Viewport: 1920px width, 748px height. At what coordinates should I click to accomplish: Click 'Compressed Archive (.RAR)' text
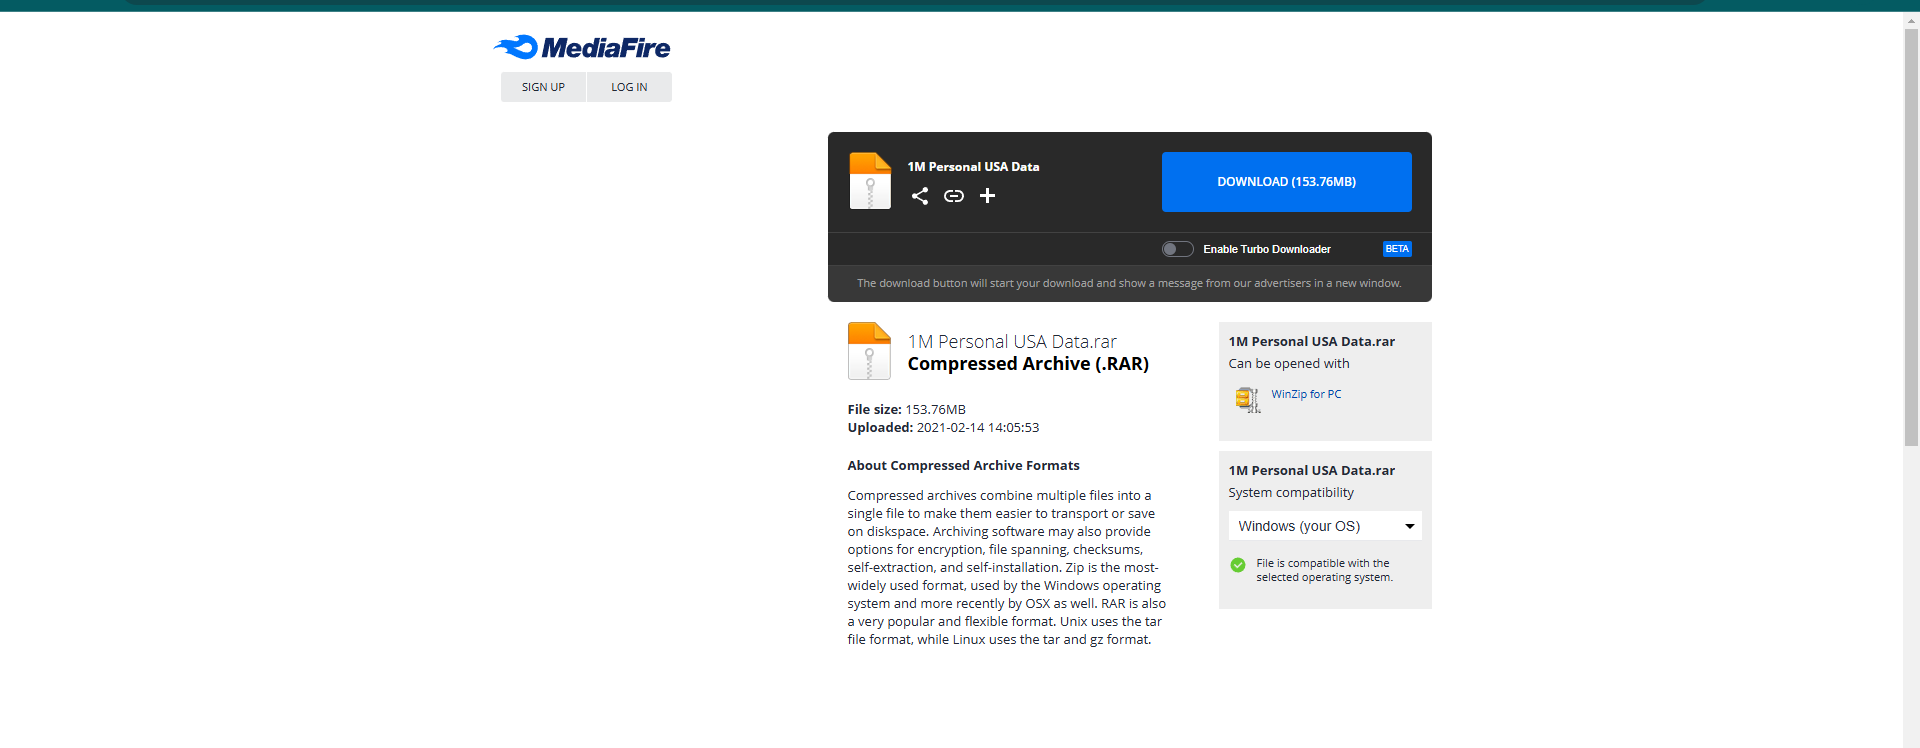[1028, 364]
